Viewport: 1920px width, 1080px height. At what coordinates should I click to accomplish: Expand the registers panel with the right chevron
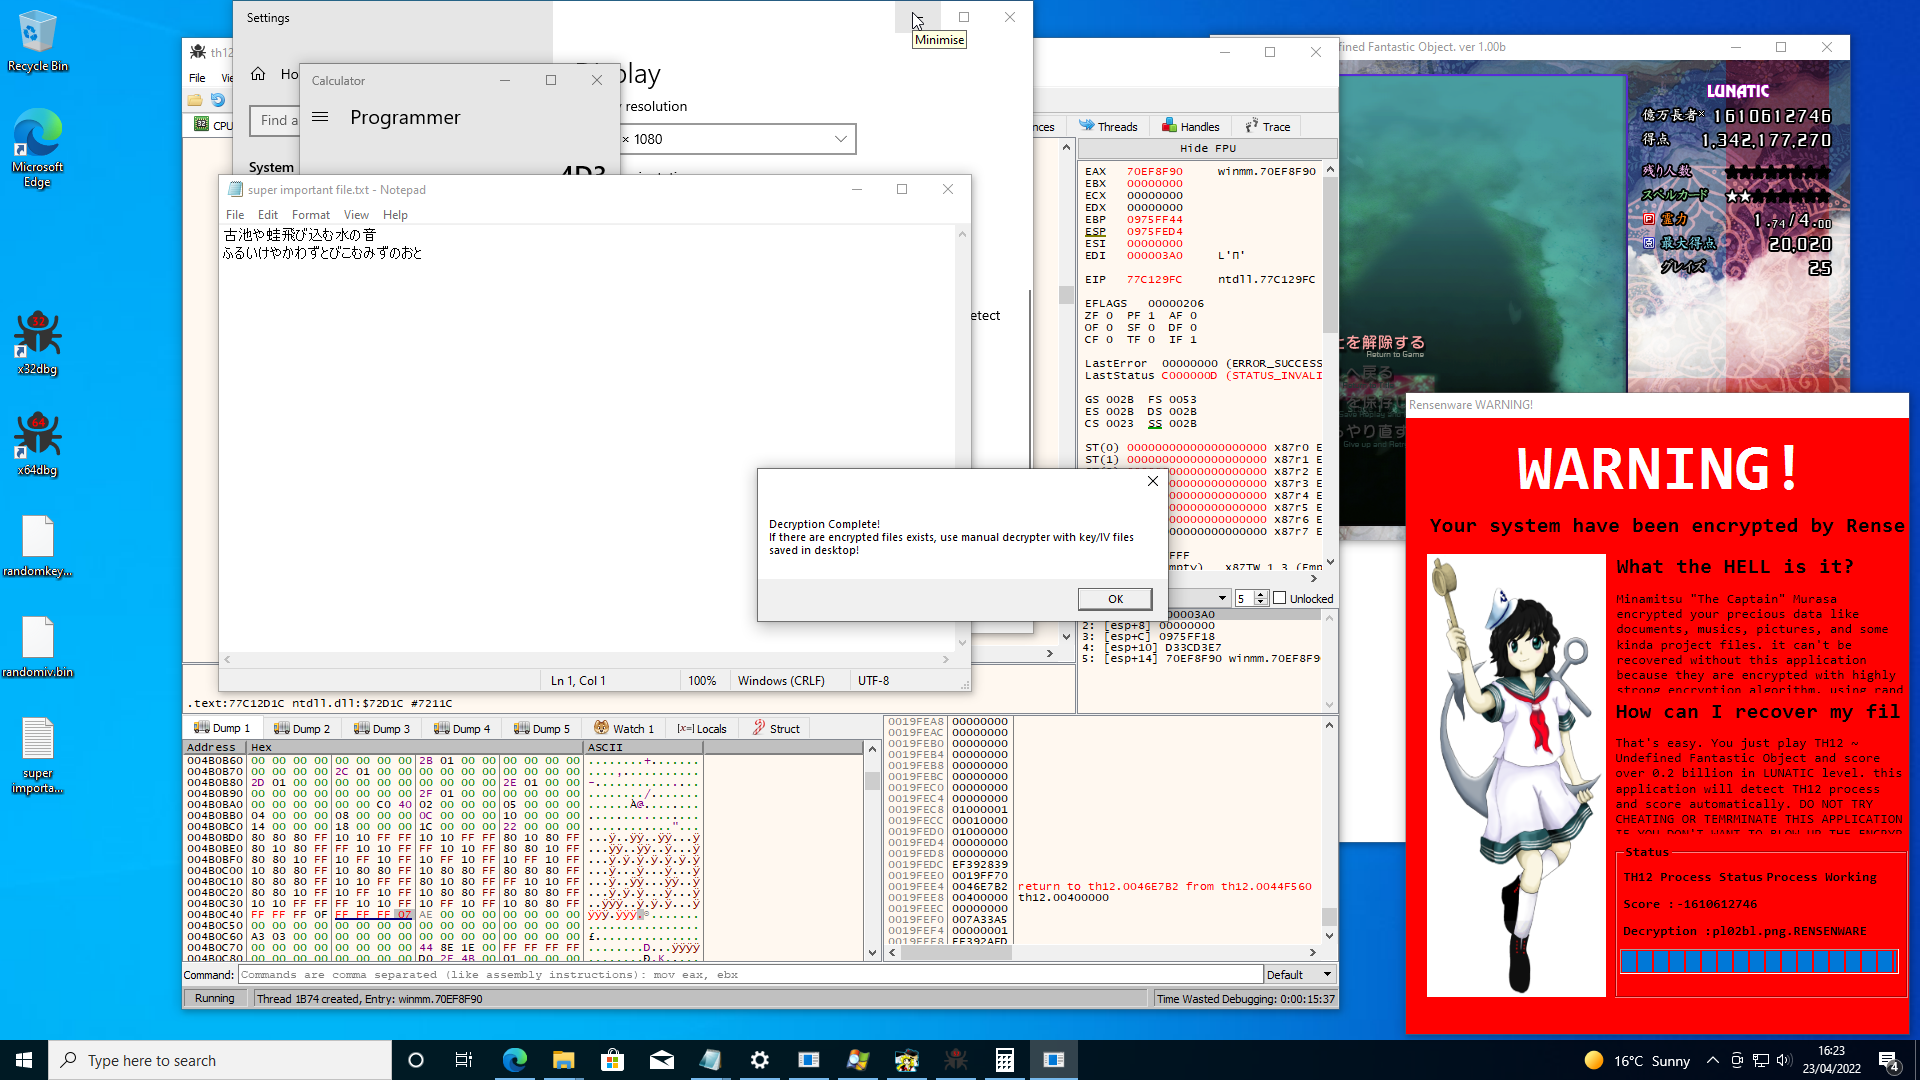pyautogui.click(x=1315, y=578)
